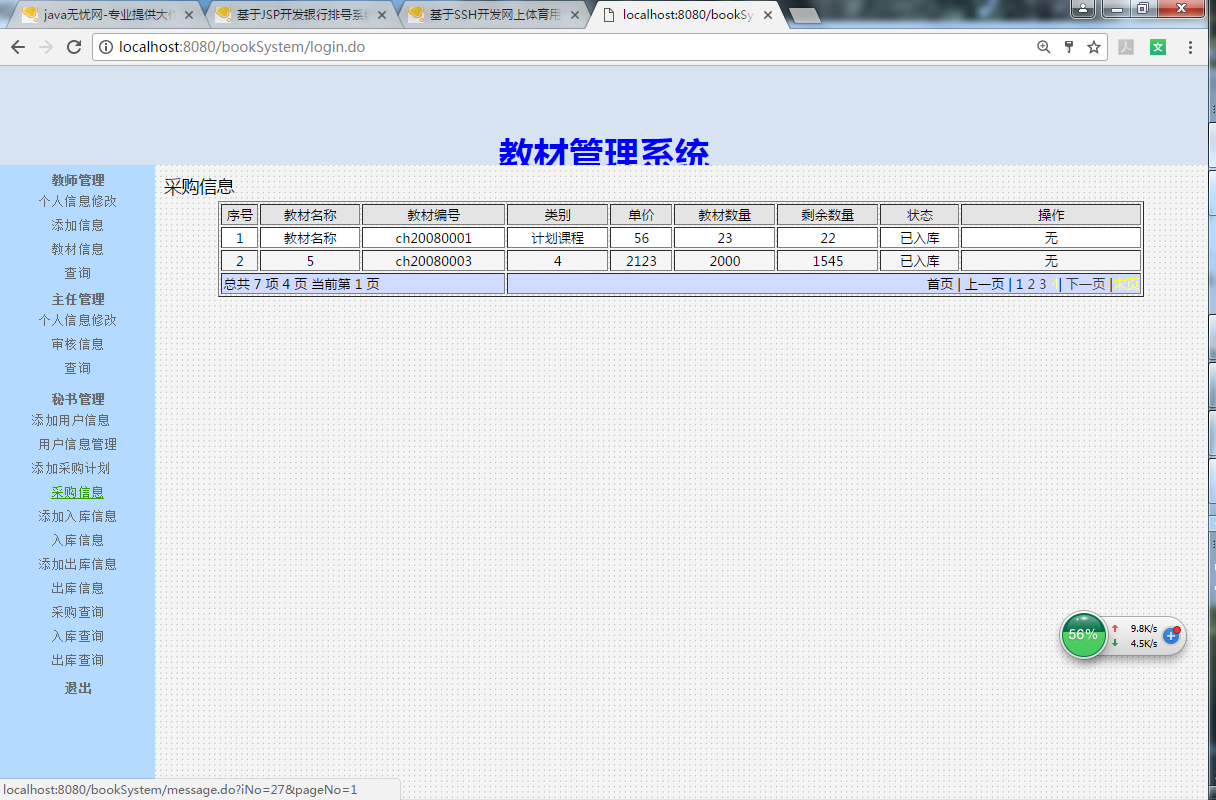Click 退出 to log out

[78, 688]
